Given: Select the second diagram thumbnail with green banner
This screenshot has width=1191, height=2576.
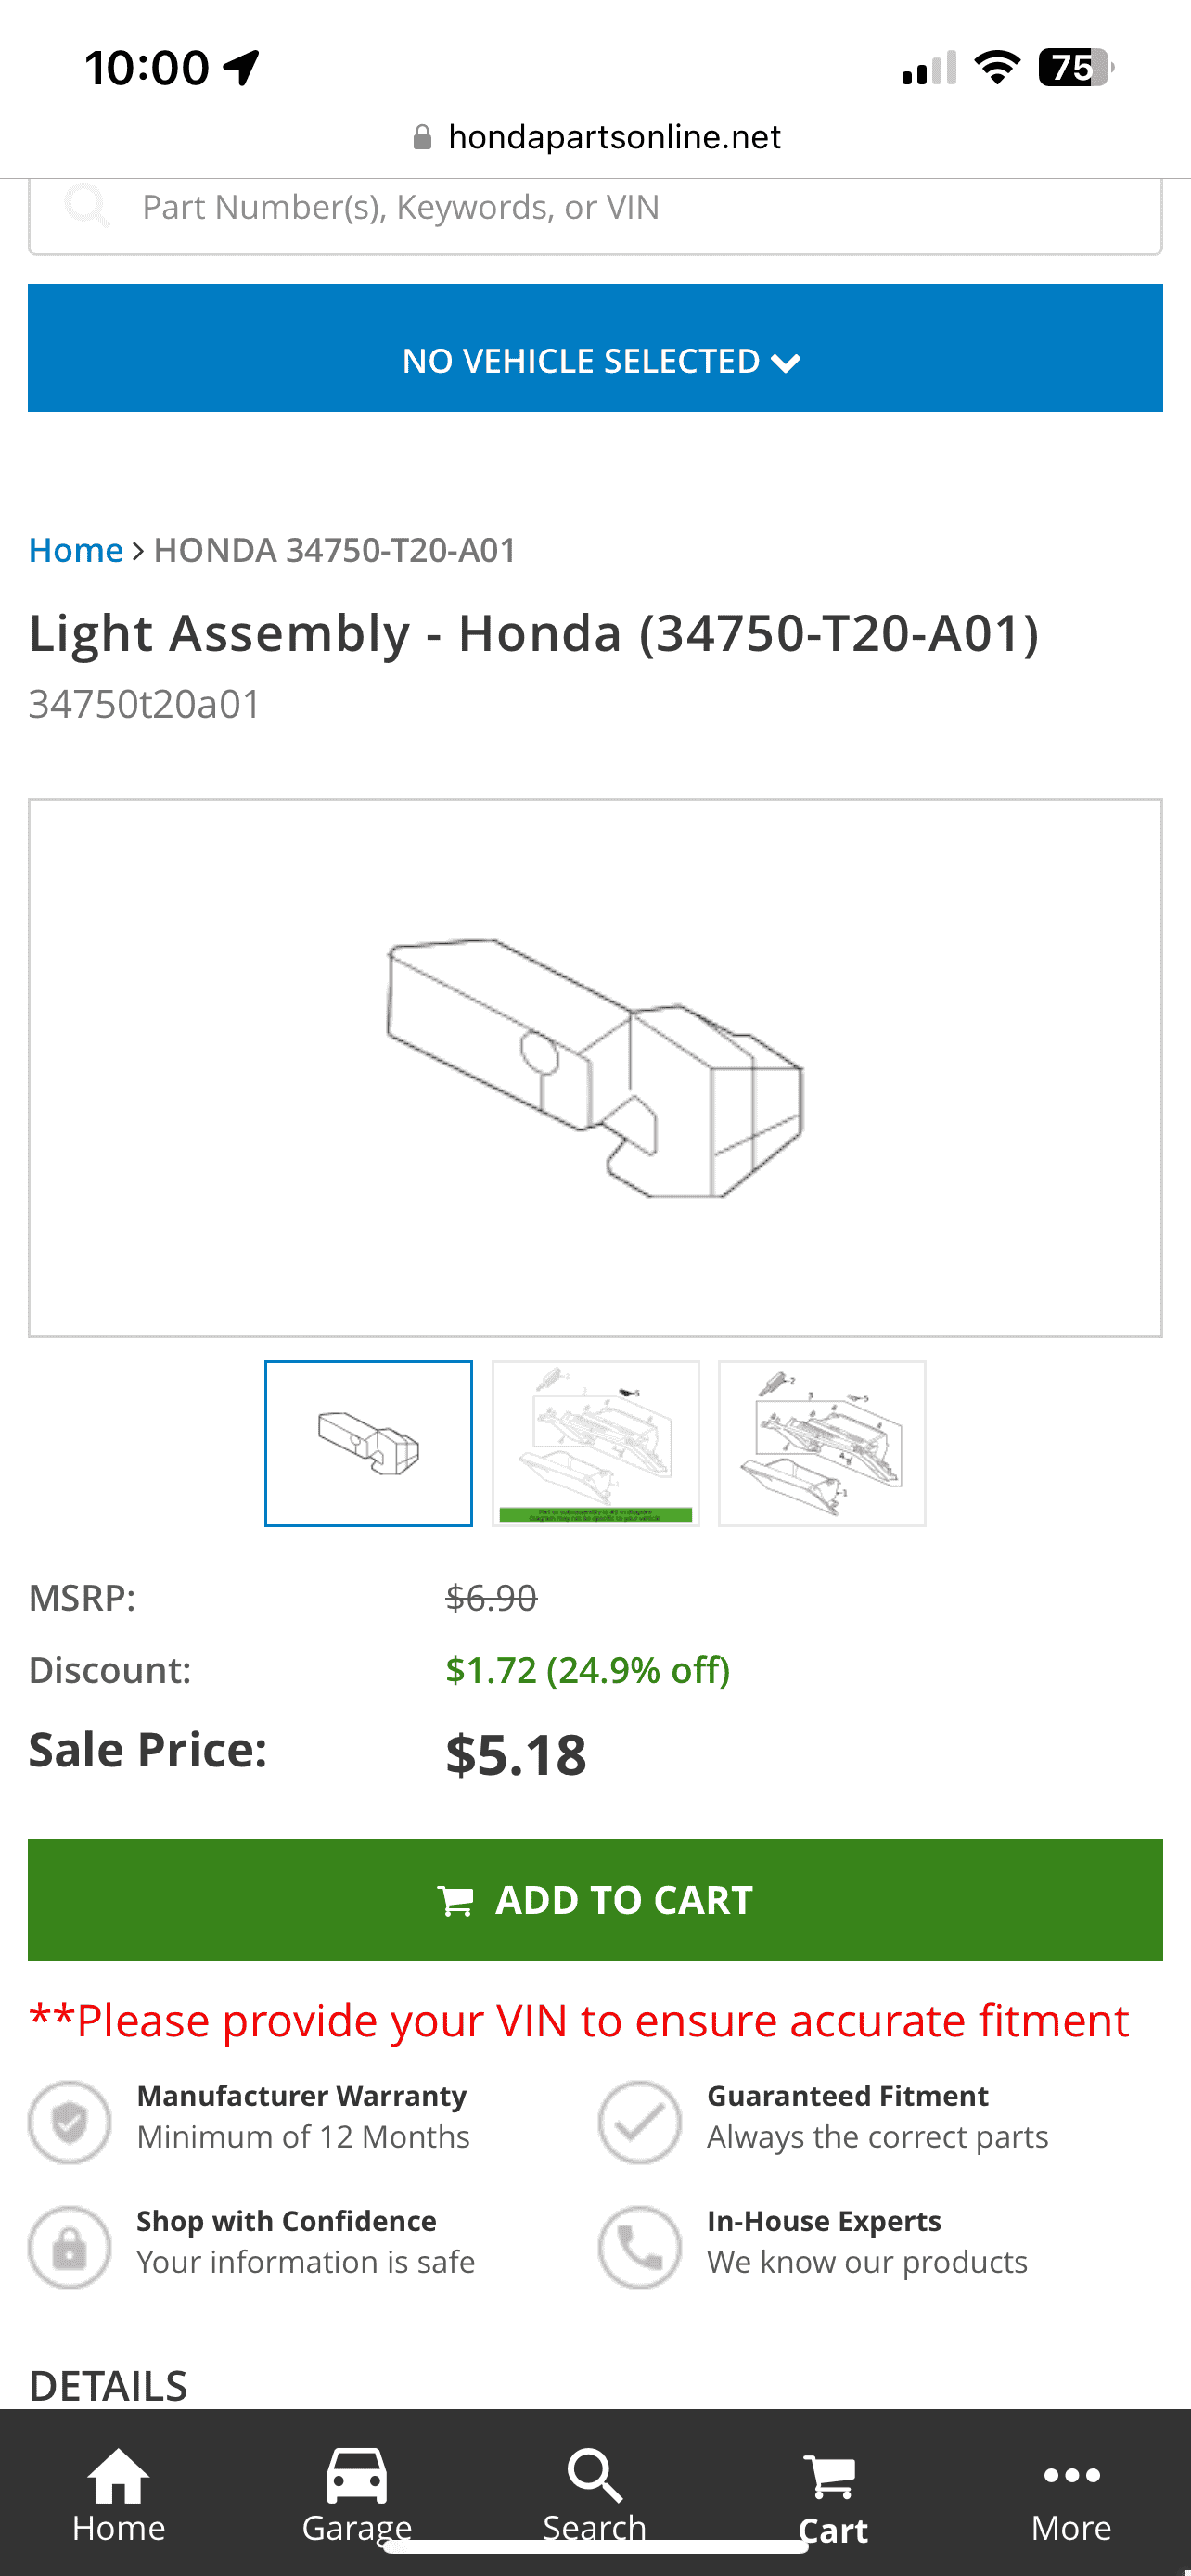Looking at the screenshot, I should (595, 1443).
